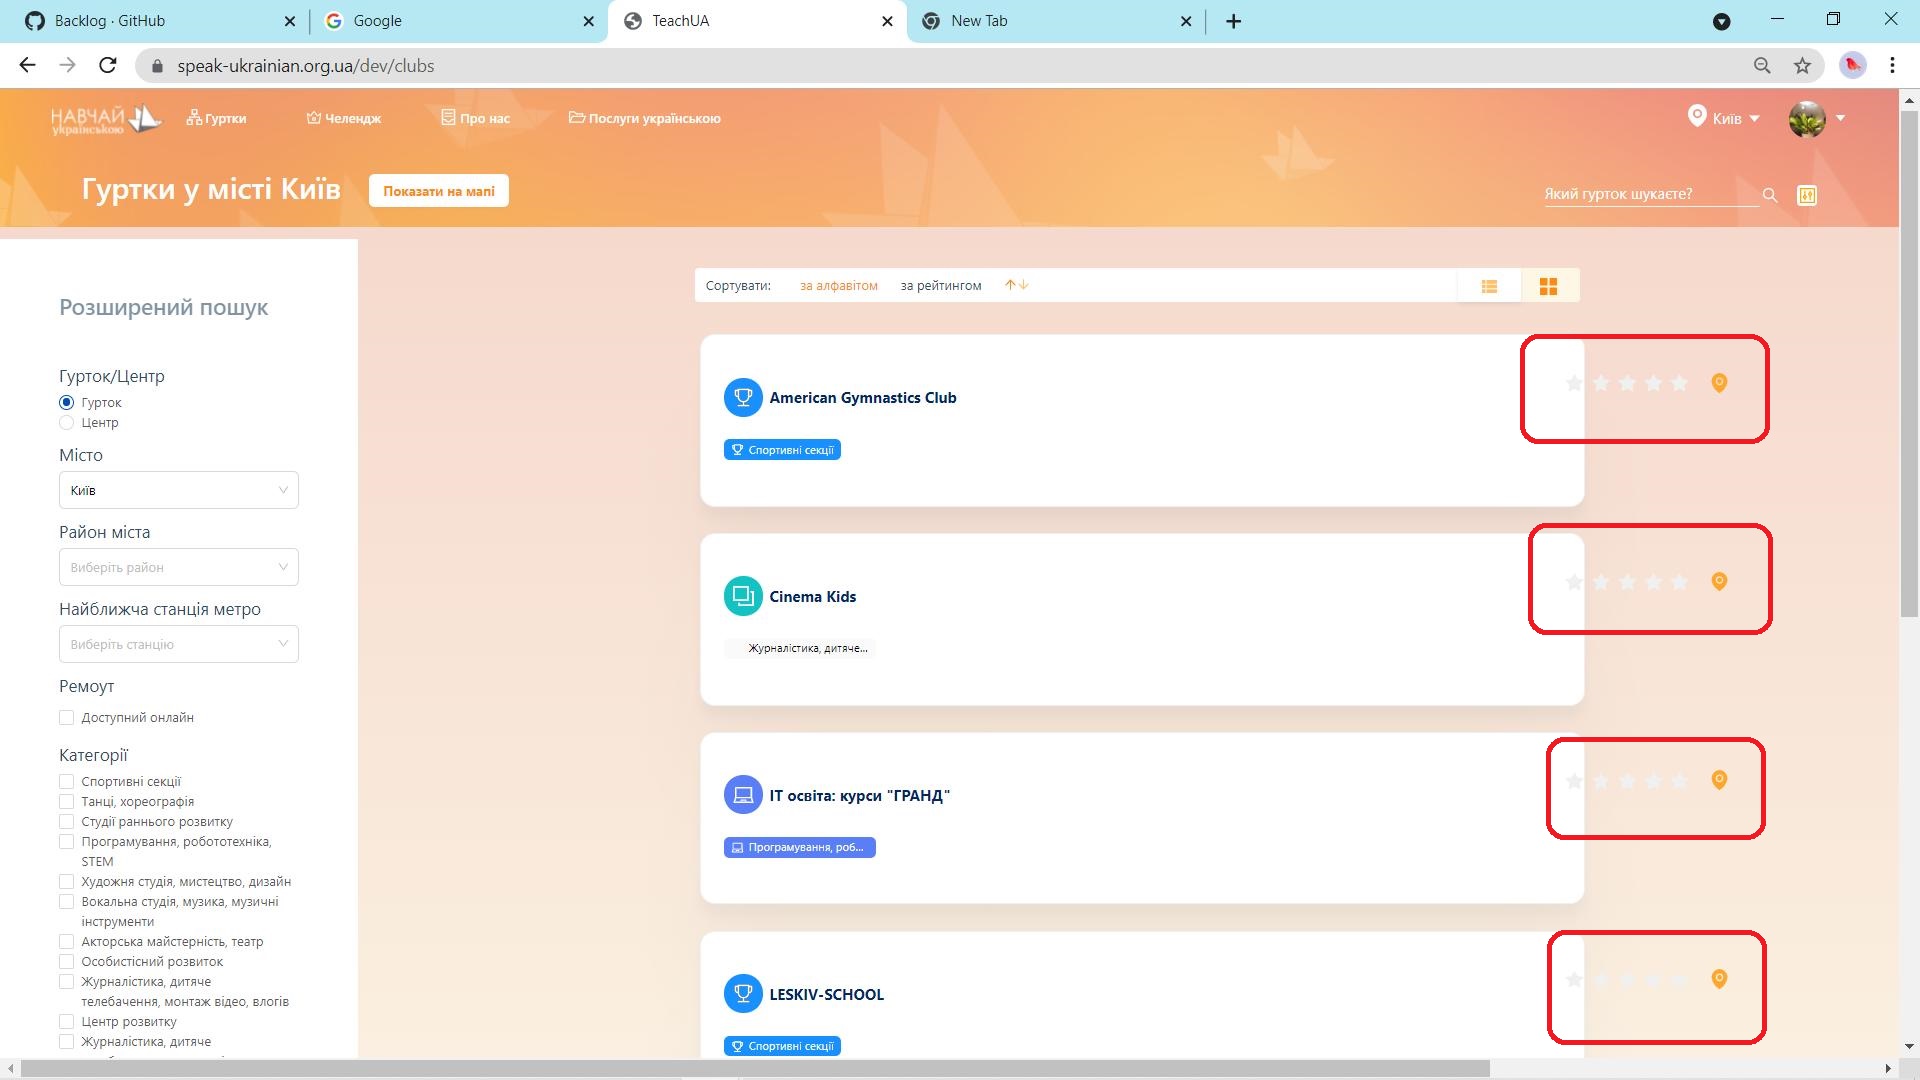Switch to list view layout
The height and width of the screenshot is (1080, 1920).
(1489, 287)
